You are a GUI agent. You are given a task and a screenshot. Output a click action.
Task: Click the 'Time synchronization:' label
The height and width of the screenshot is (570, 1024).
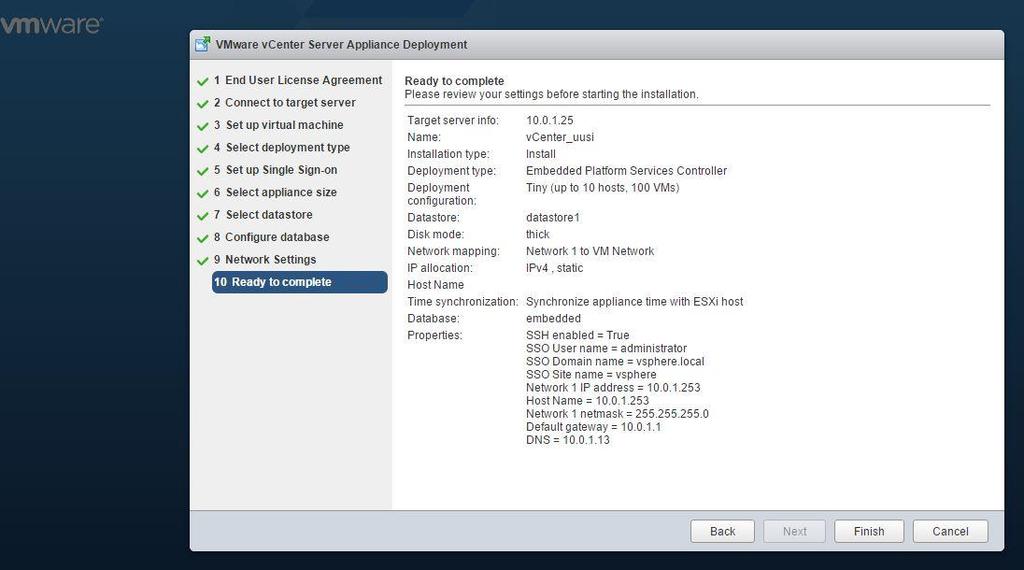[462, 302]
